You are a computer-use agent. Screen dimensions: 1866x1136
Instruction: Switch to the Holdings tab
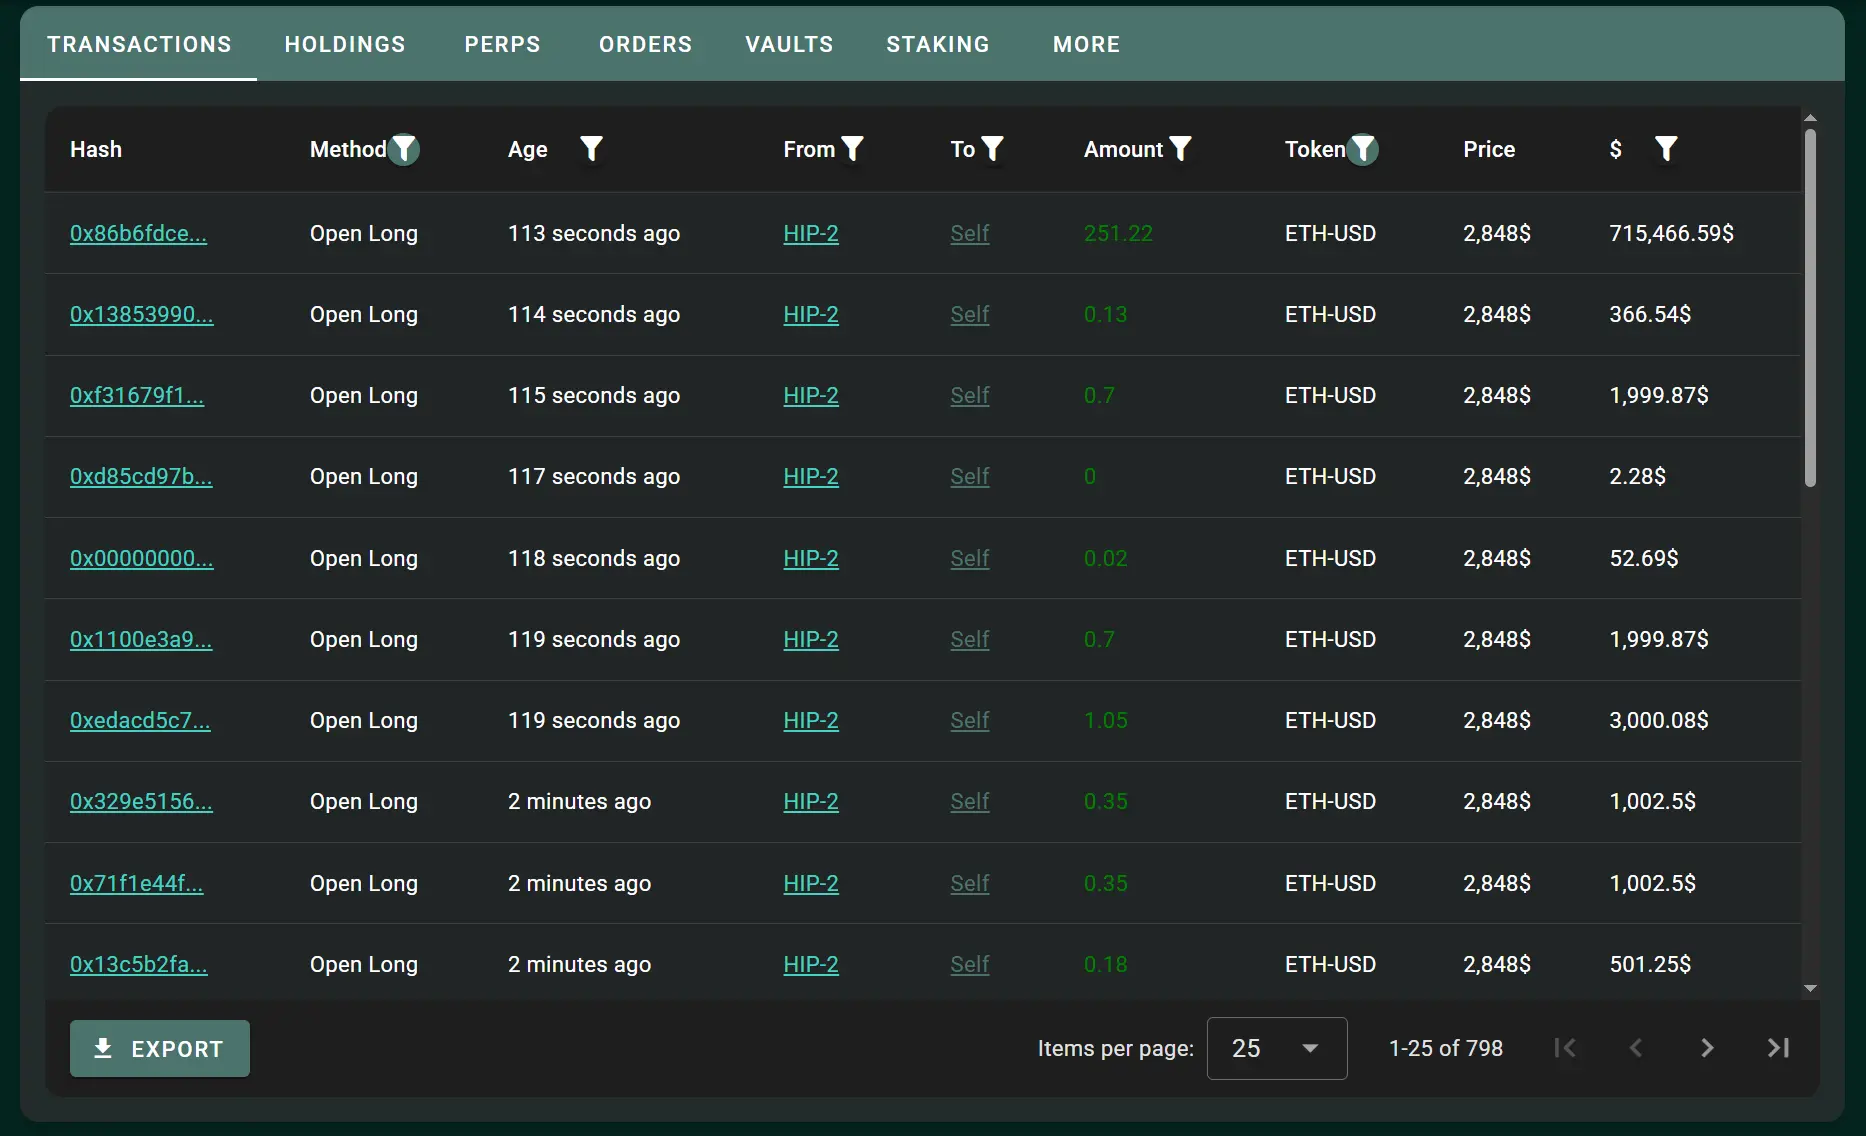tap(345, 44)
